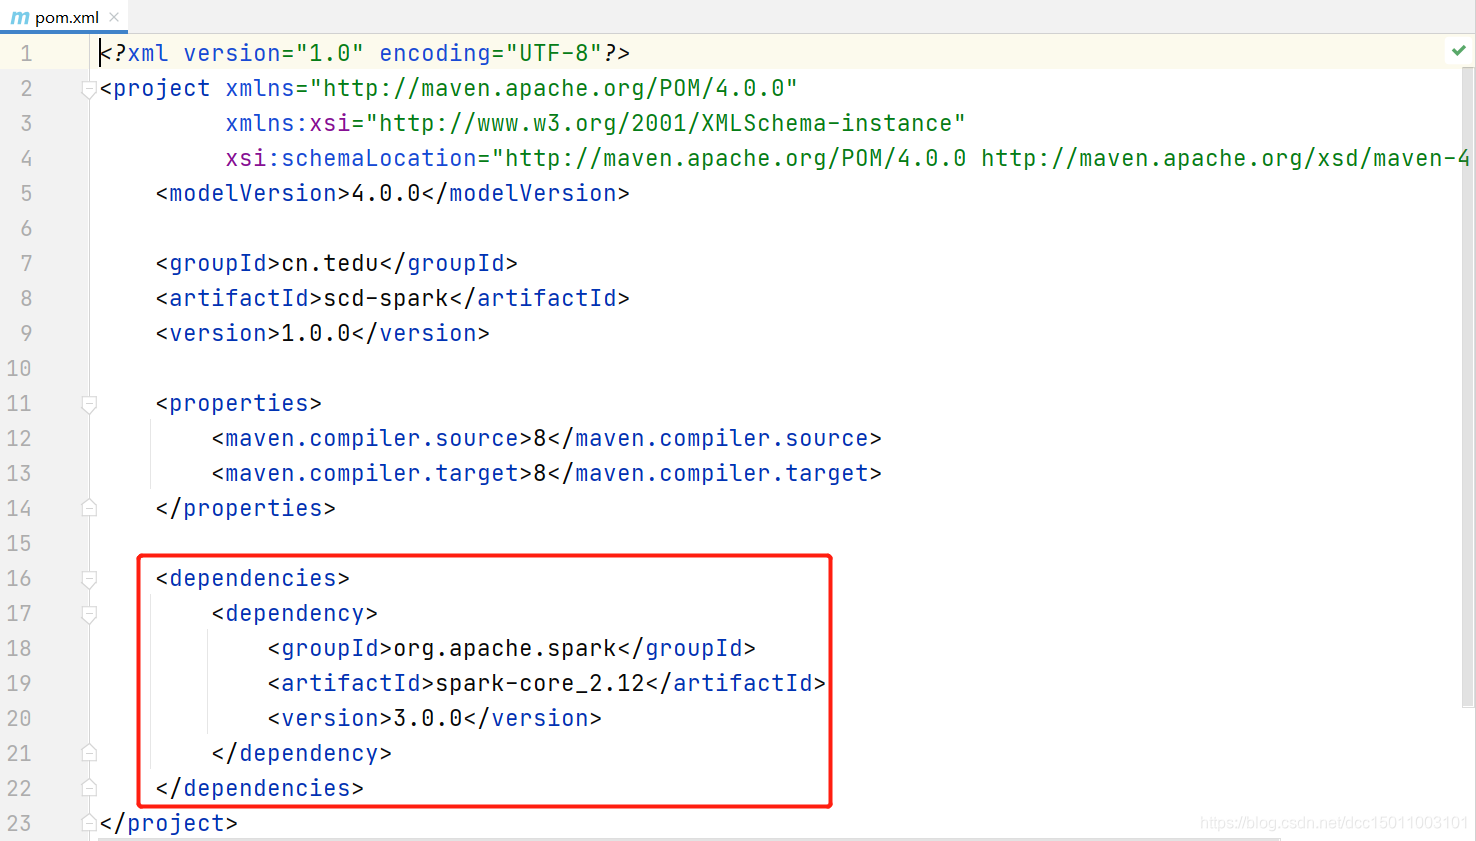Click the closing dependency tag on line 21
Image resolution: width=1476 pixels, height=841 pixels.
[301, 753]
